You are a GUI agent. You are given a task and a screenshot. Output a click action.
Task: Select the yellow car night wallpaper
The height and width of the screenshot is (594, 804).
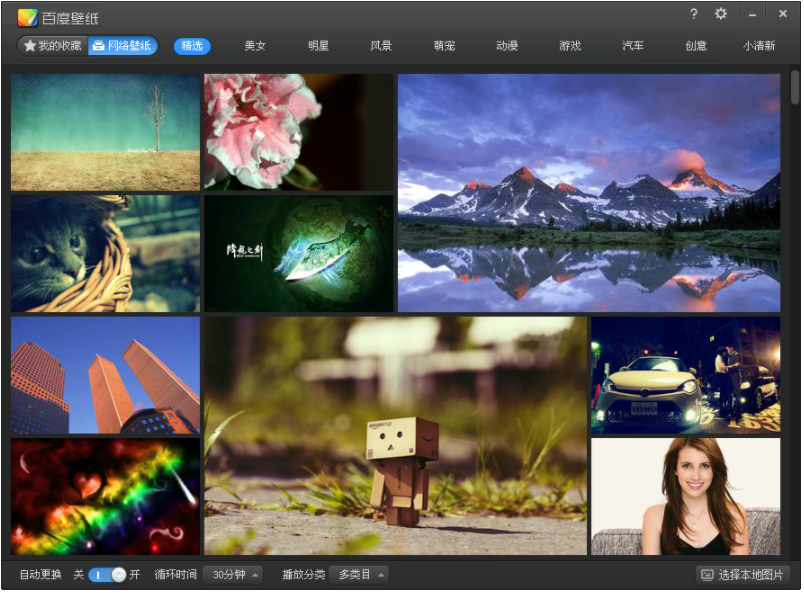(x=686, y=375)
